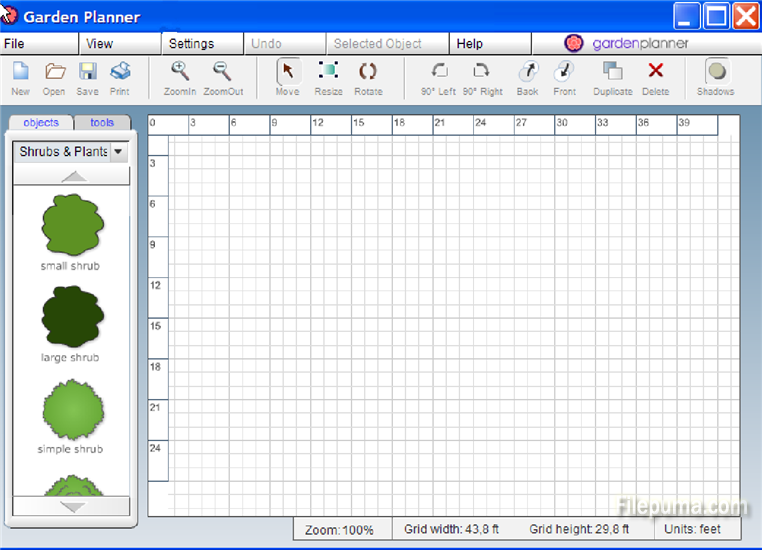
Task: Open the Settings menu
Action: (x=191, y=44)
